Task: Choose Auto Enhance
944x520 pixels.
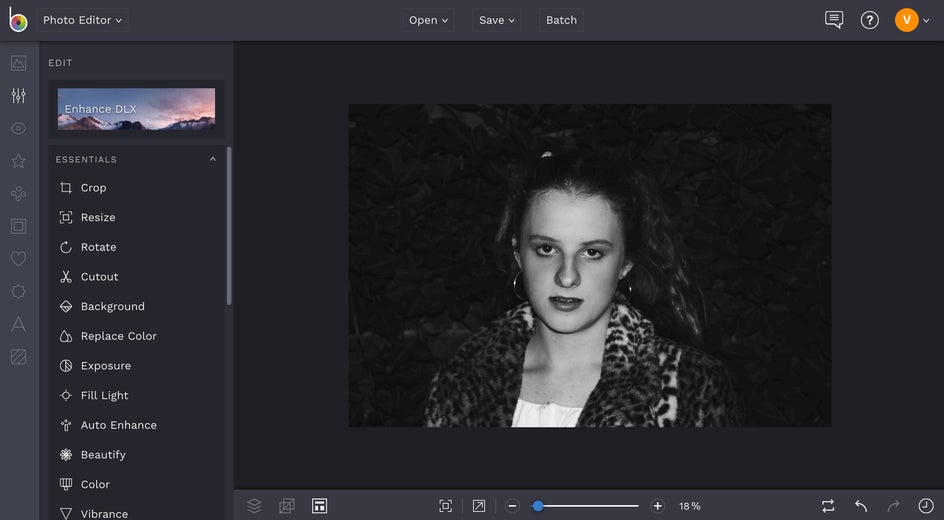Action: [137, 425]
